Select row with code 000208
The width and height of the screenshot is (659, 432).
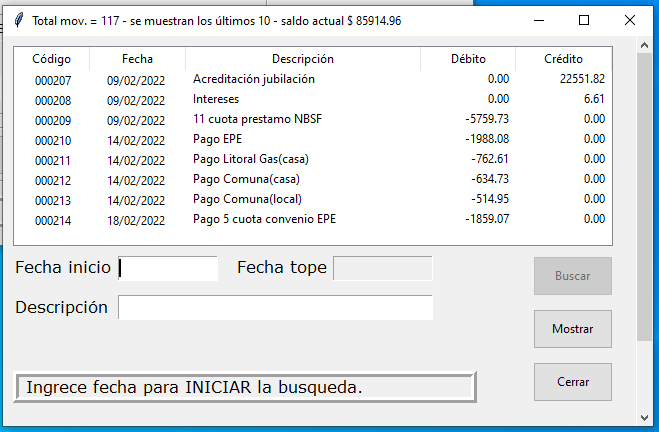pos(313,100)
